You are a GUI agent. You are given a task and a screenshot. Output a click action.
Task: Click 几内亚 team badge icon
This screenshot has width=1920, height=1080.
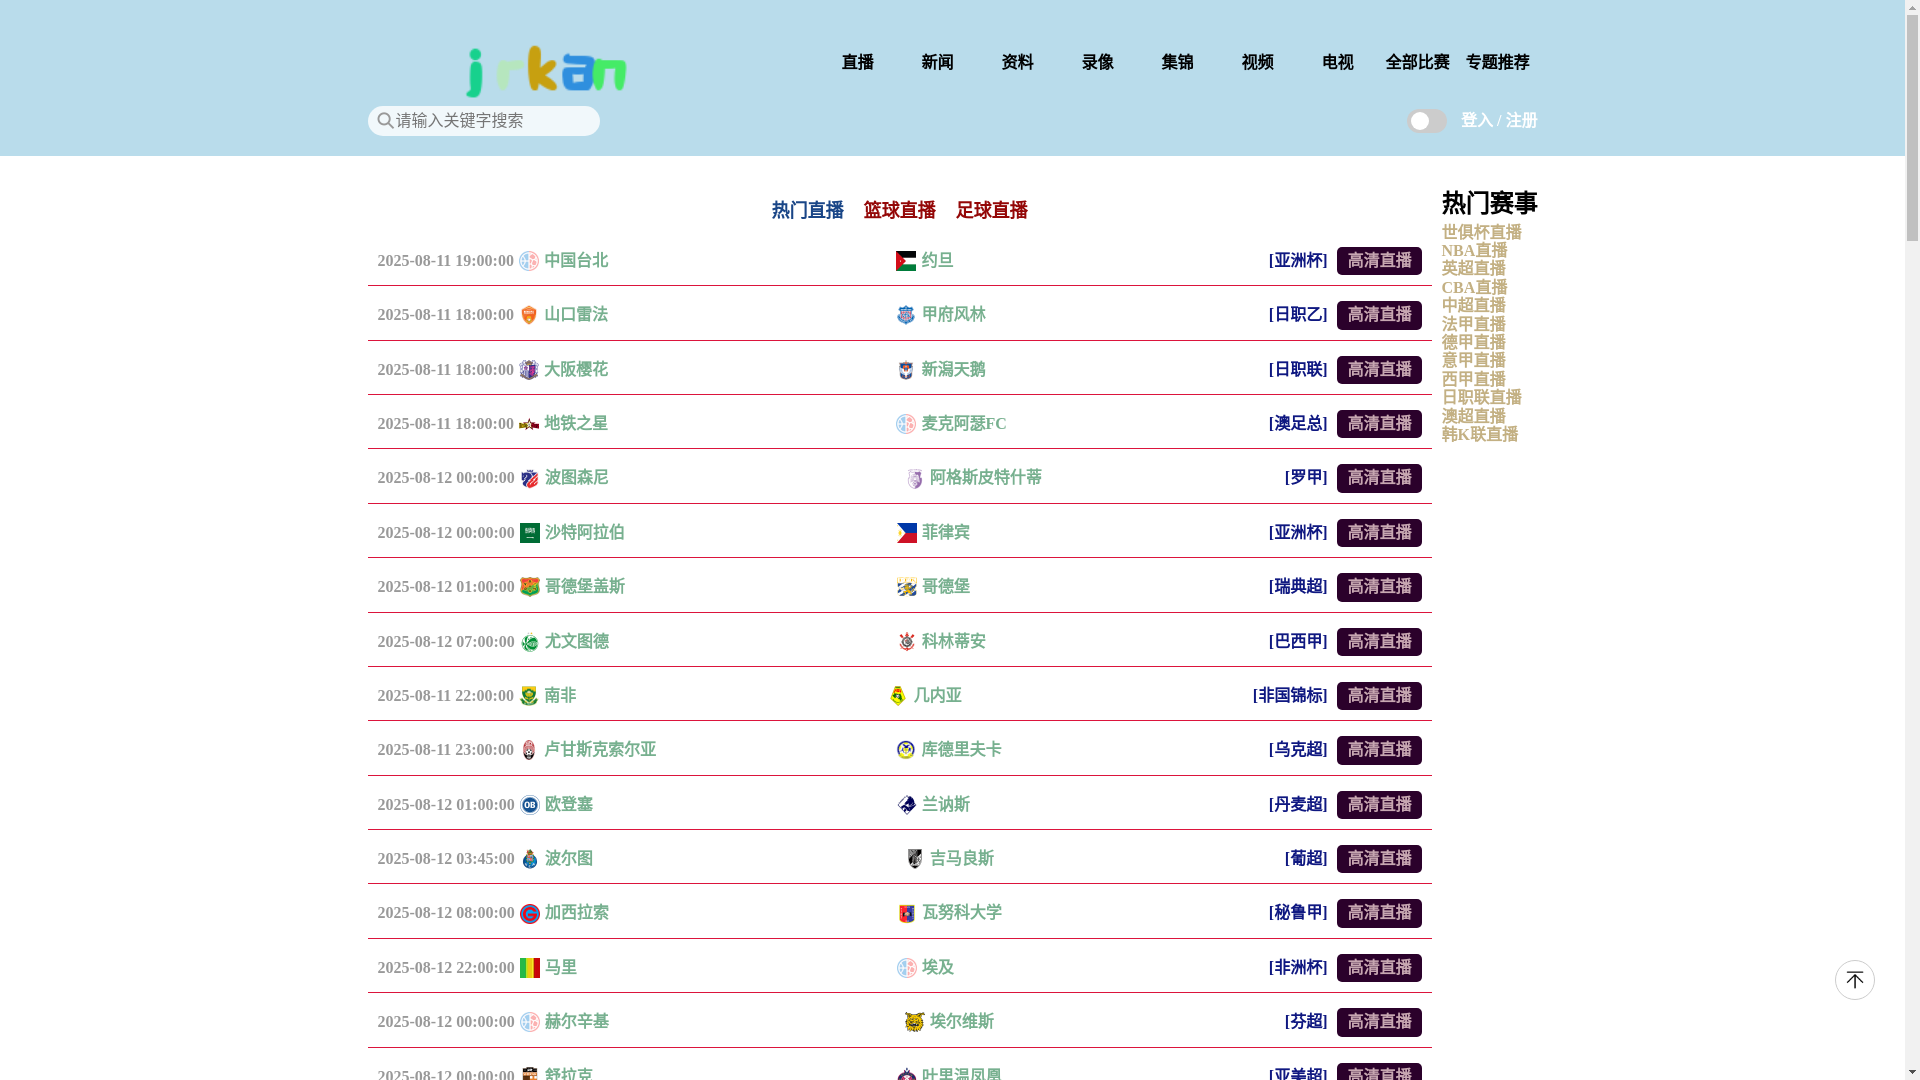tap(898, 696)
